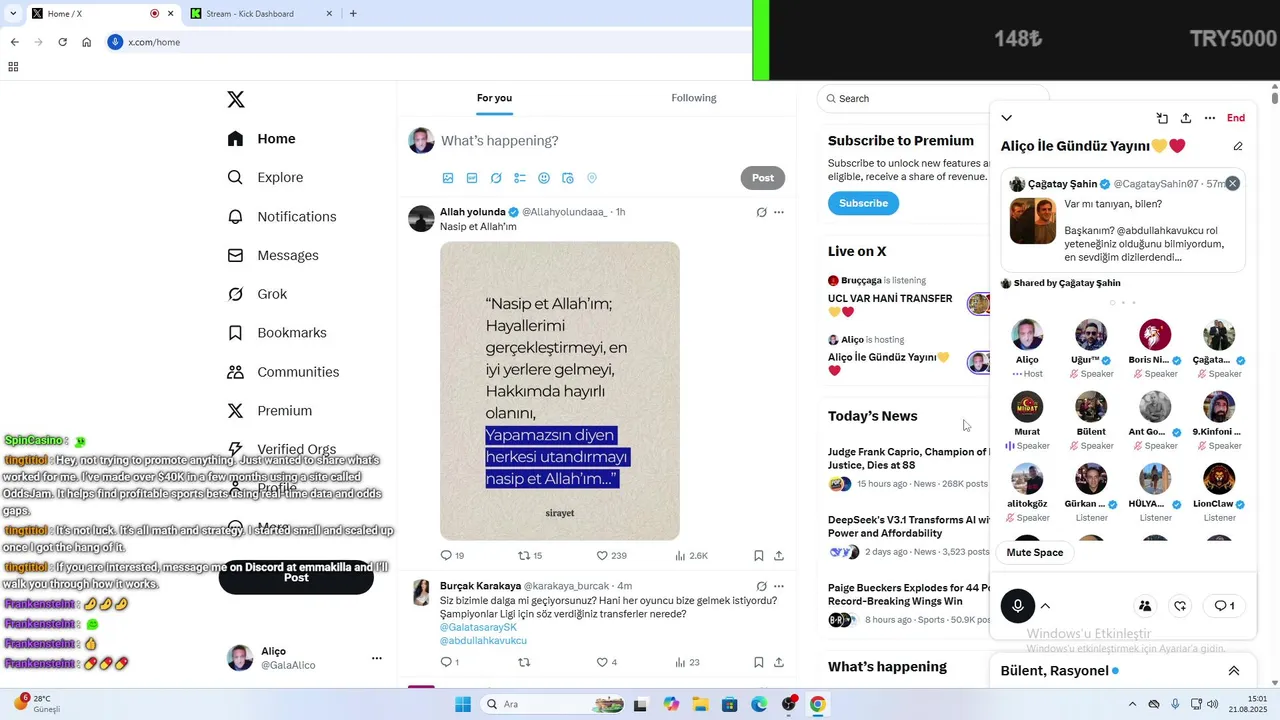Viewport: 1280px width, 720px height.
Task: Add a GIF to the post
Action: click(472, 178)
